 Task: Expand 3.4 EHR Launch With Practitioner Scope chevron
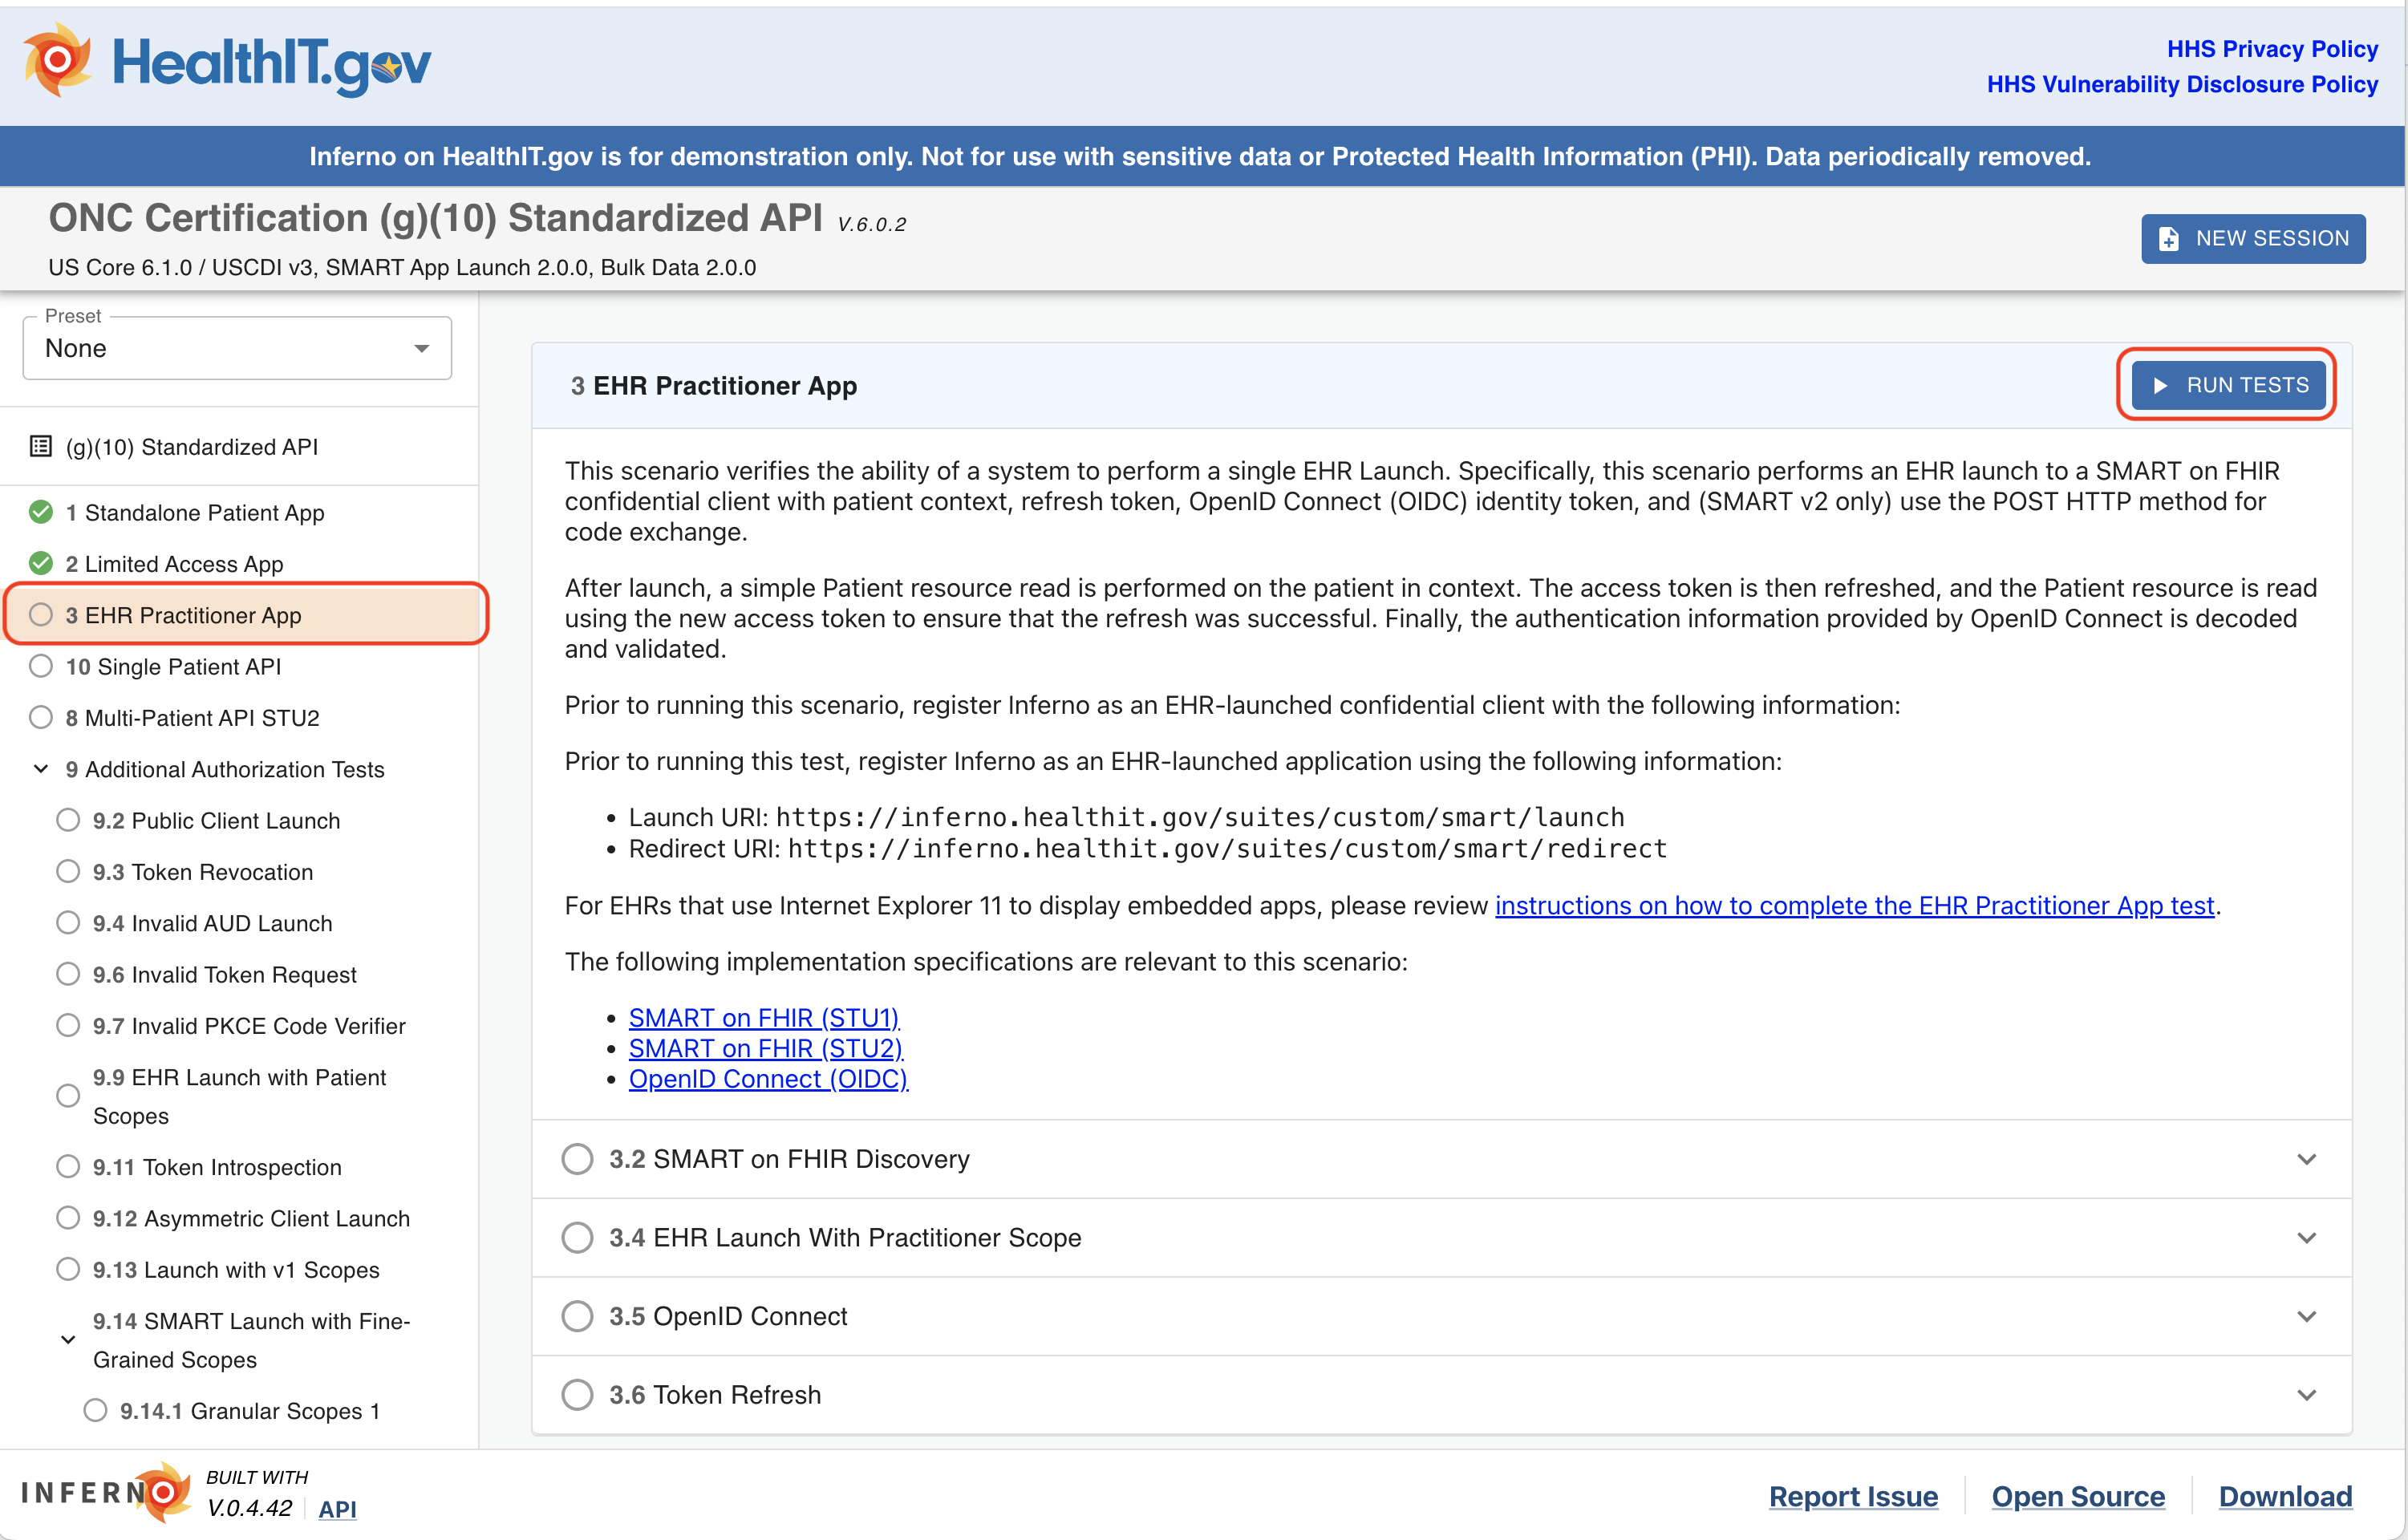click(x=2307, y=1237)
